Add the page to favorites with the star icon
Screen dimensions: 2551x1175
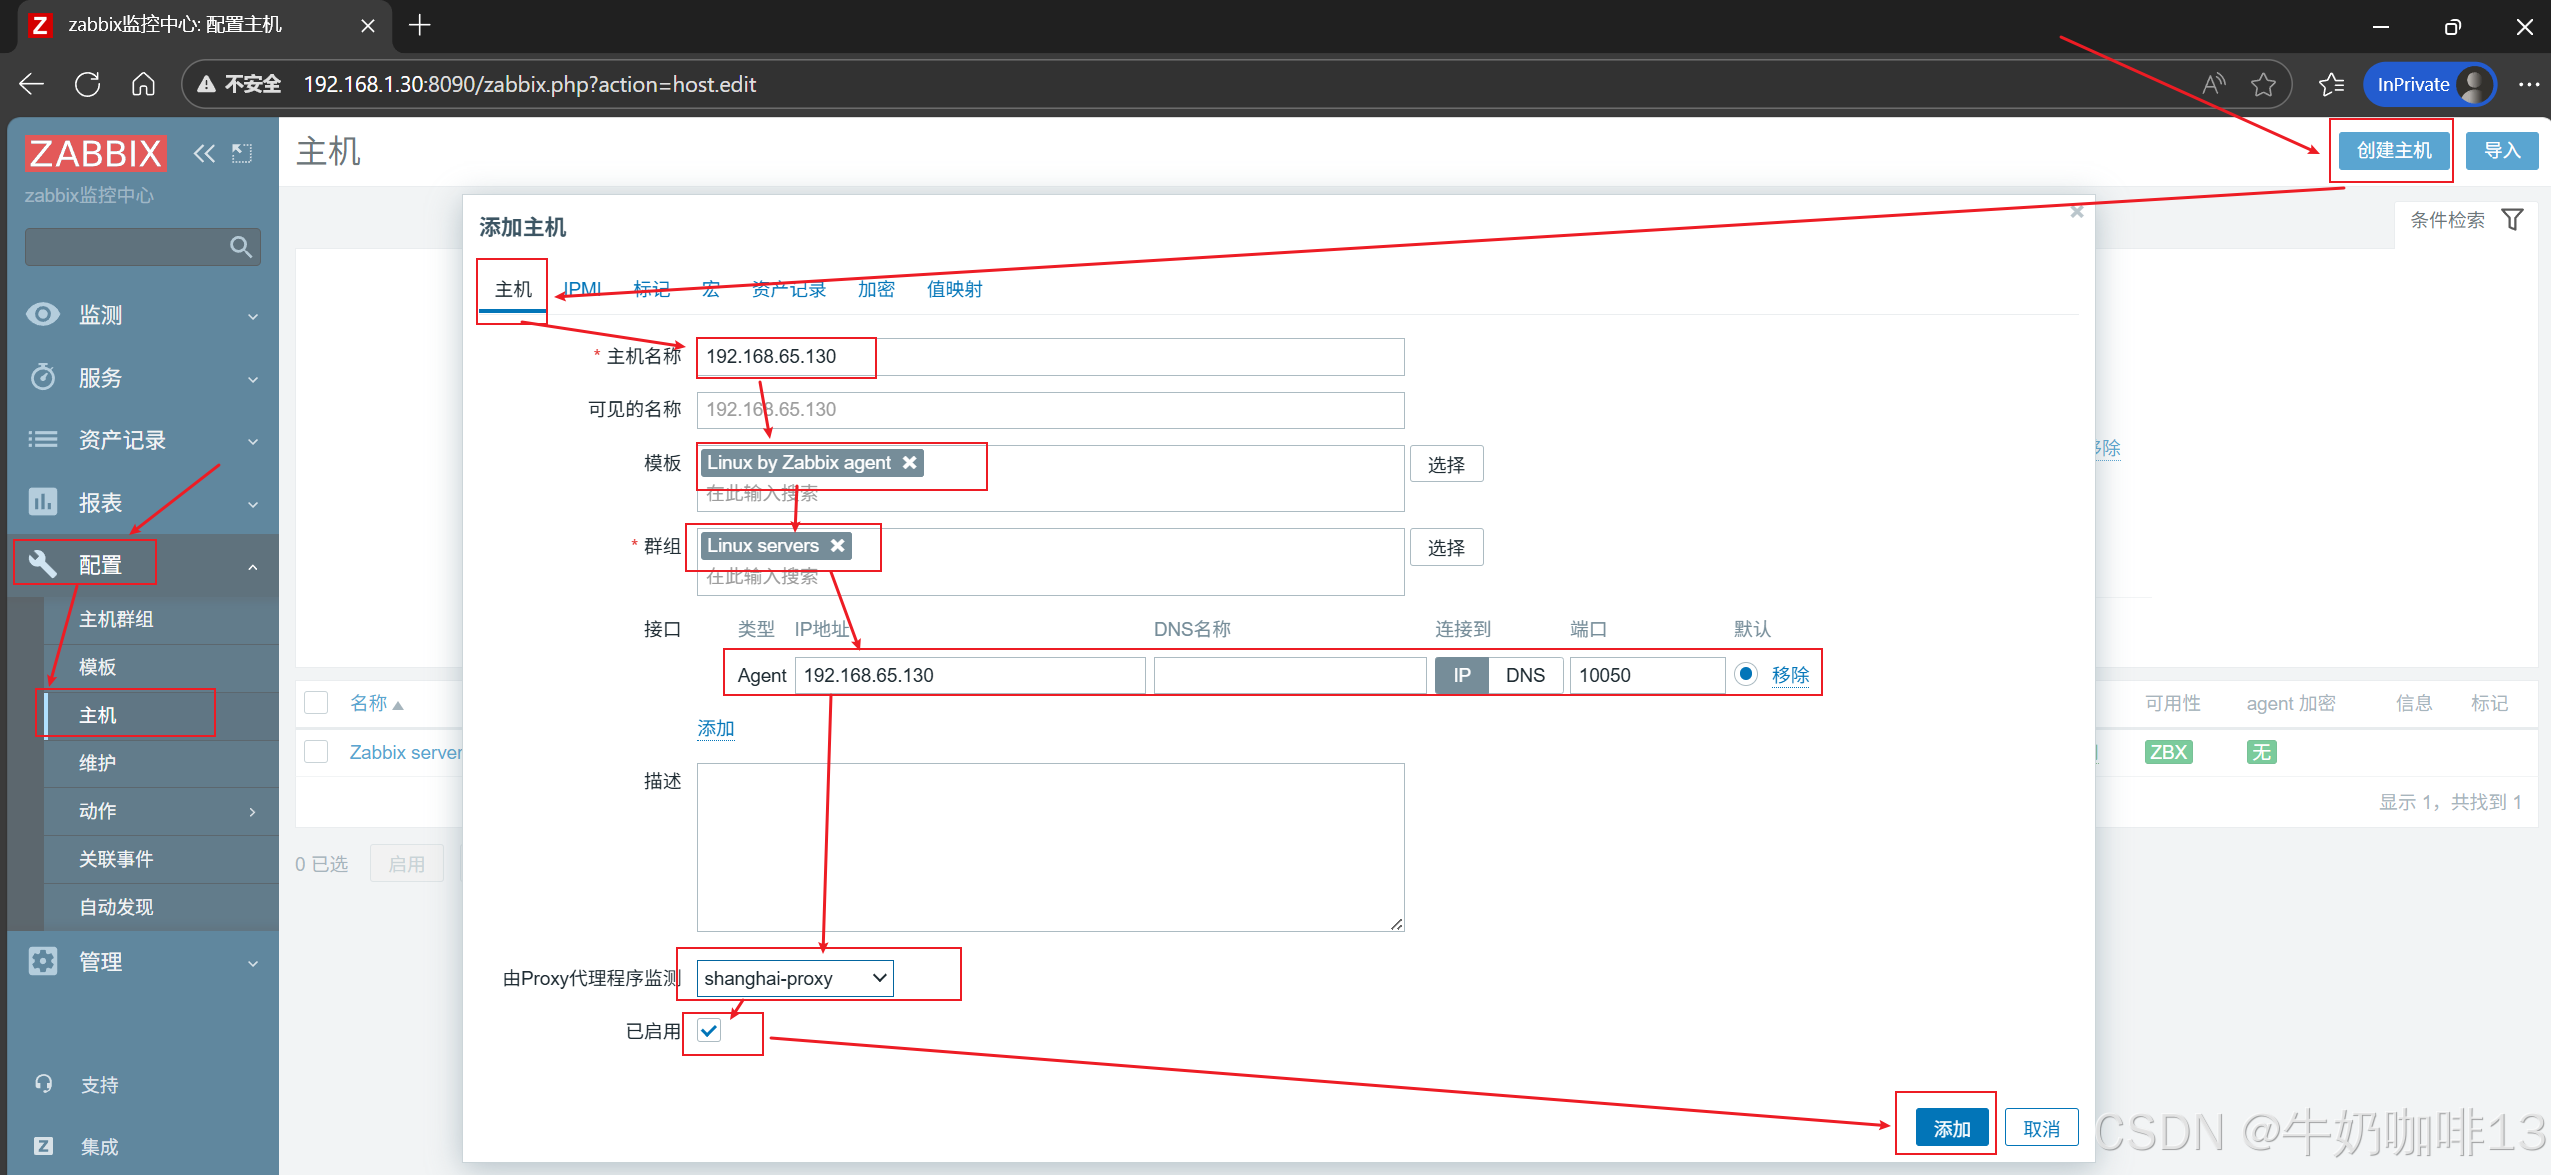2263,85
